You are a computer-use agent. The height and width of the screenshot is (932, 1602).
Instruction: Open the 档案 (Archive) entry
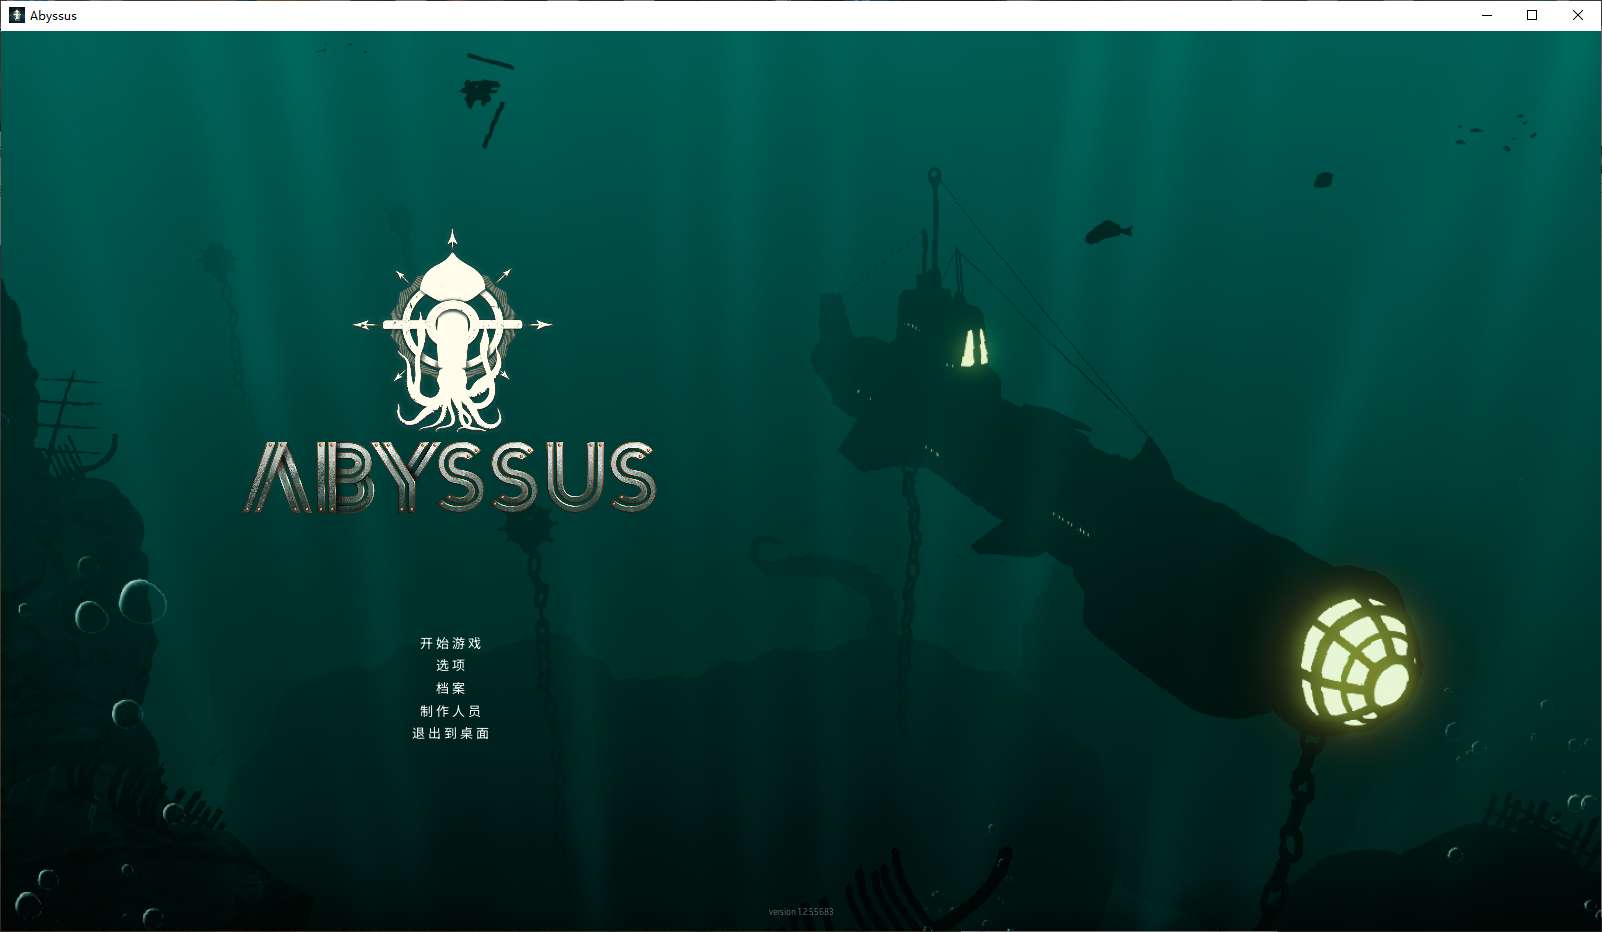(x=450, y=688)
